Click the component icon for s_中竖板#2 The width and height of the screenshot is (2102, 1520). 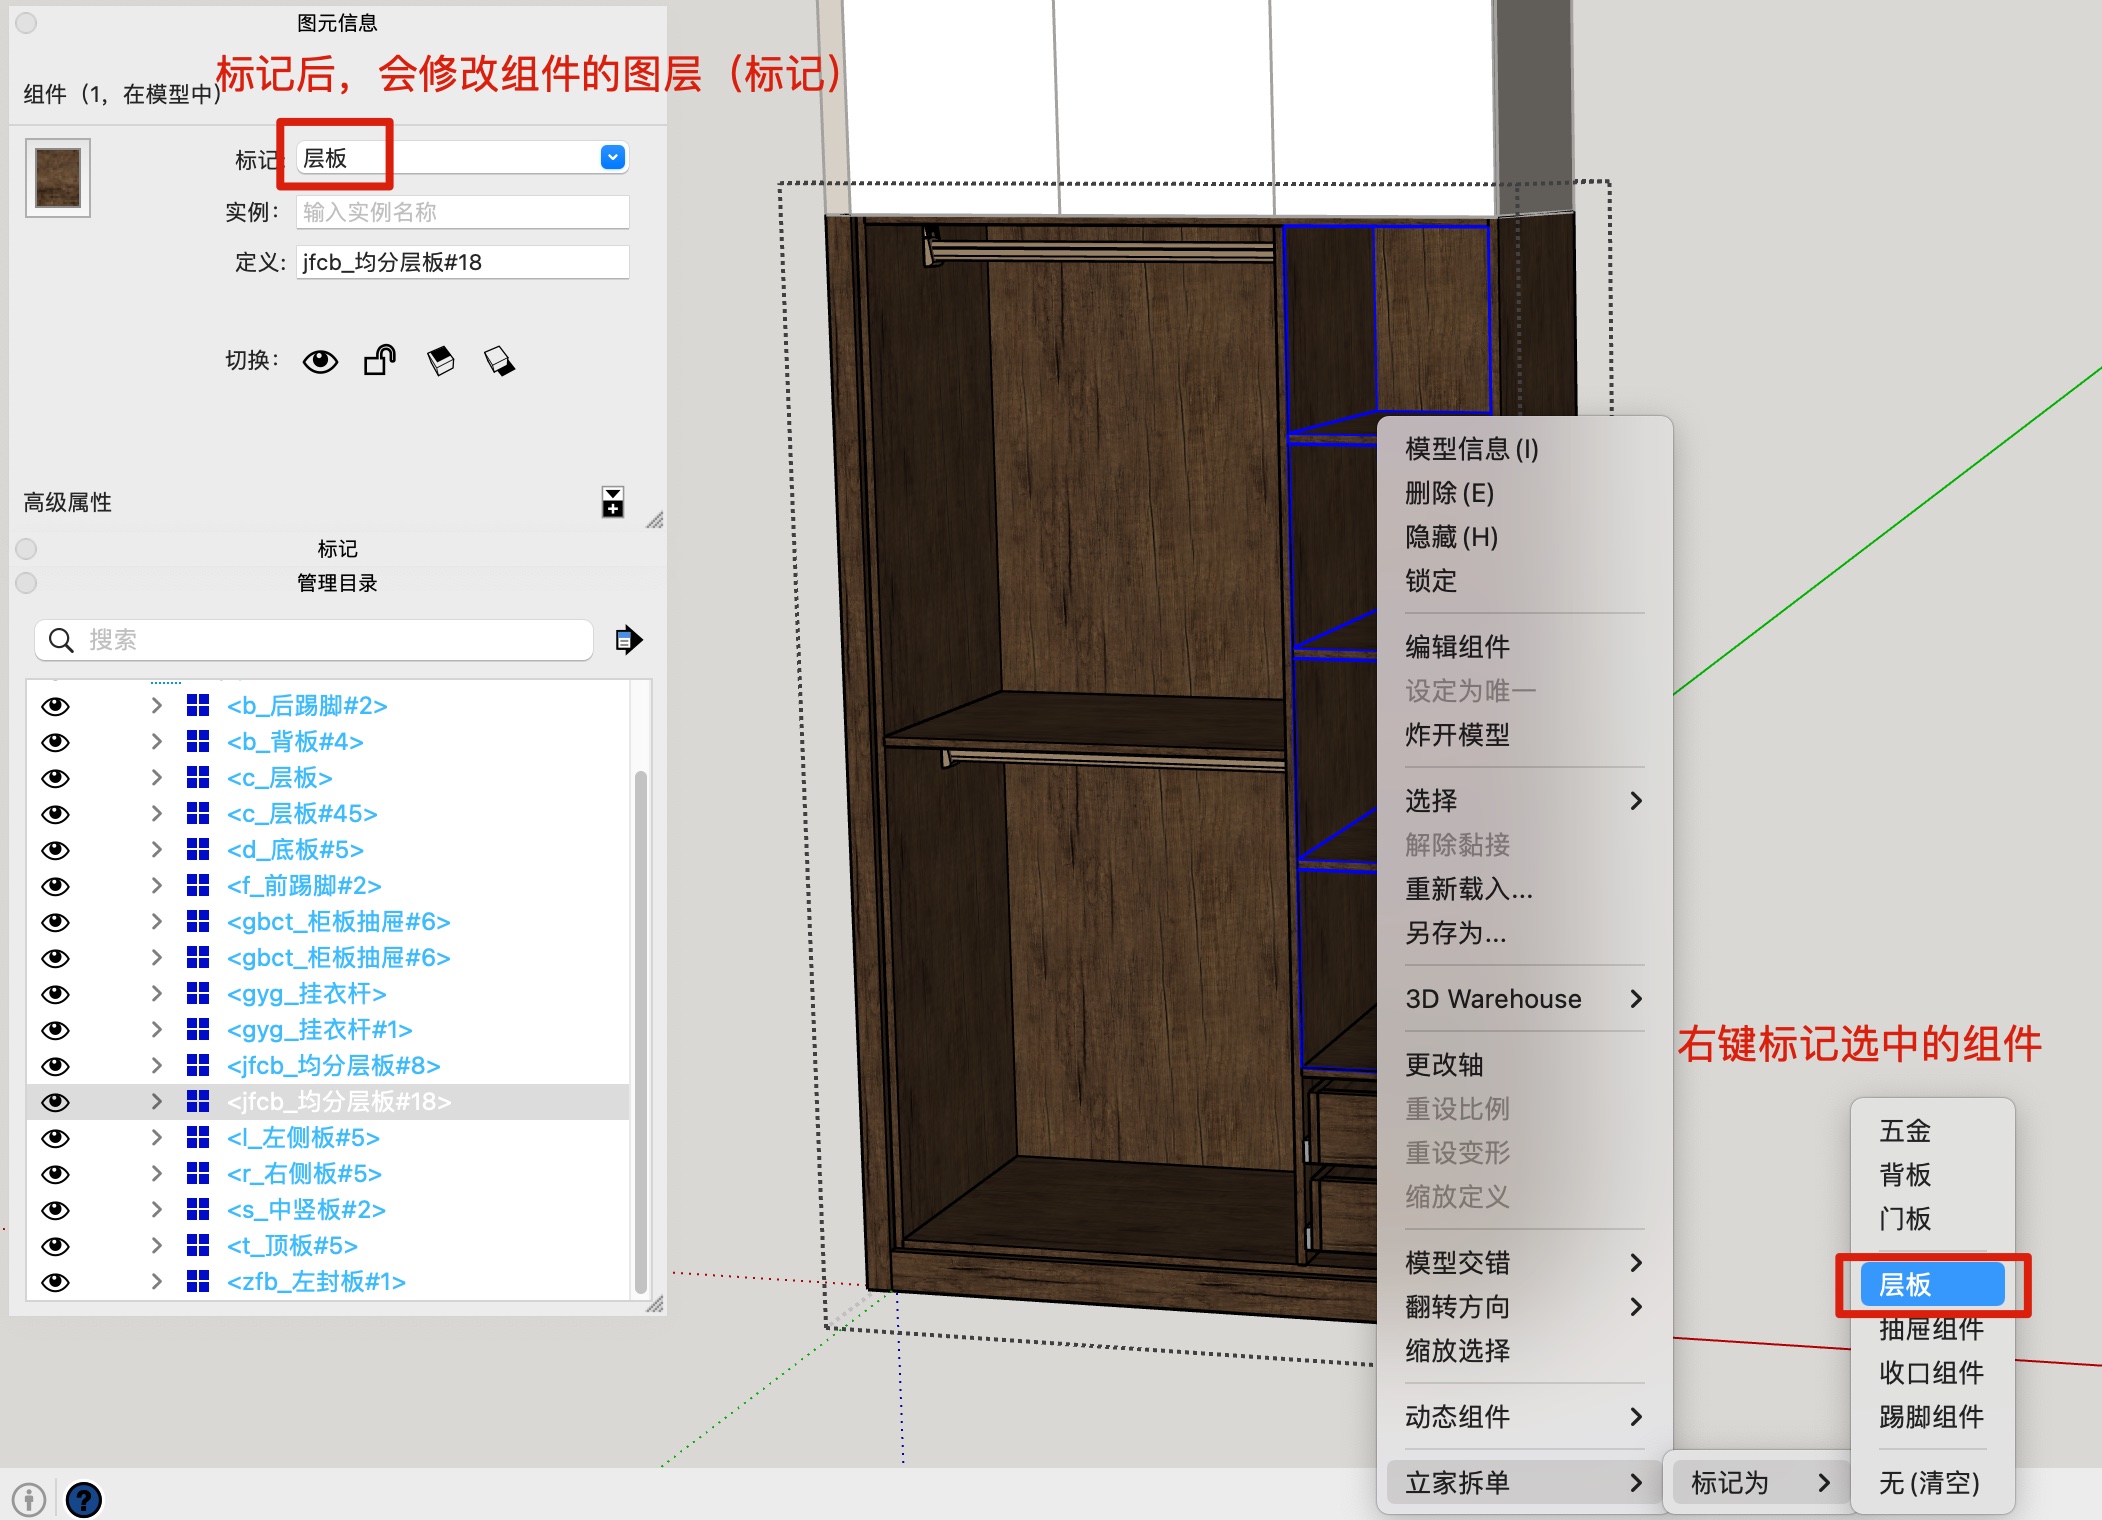click(x=198, y=1210)
